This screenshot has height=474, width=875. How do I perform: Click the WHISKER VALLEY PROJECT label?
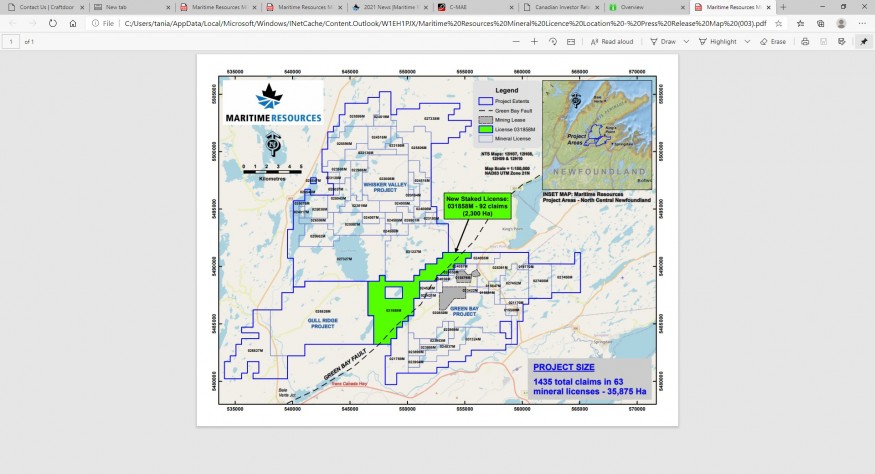(385, 187)
